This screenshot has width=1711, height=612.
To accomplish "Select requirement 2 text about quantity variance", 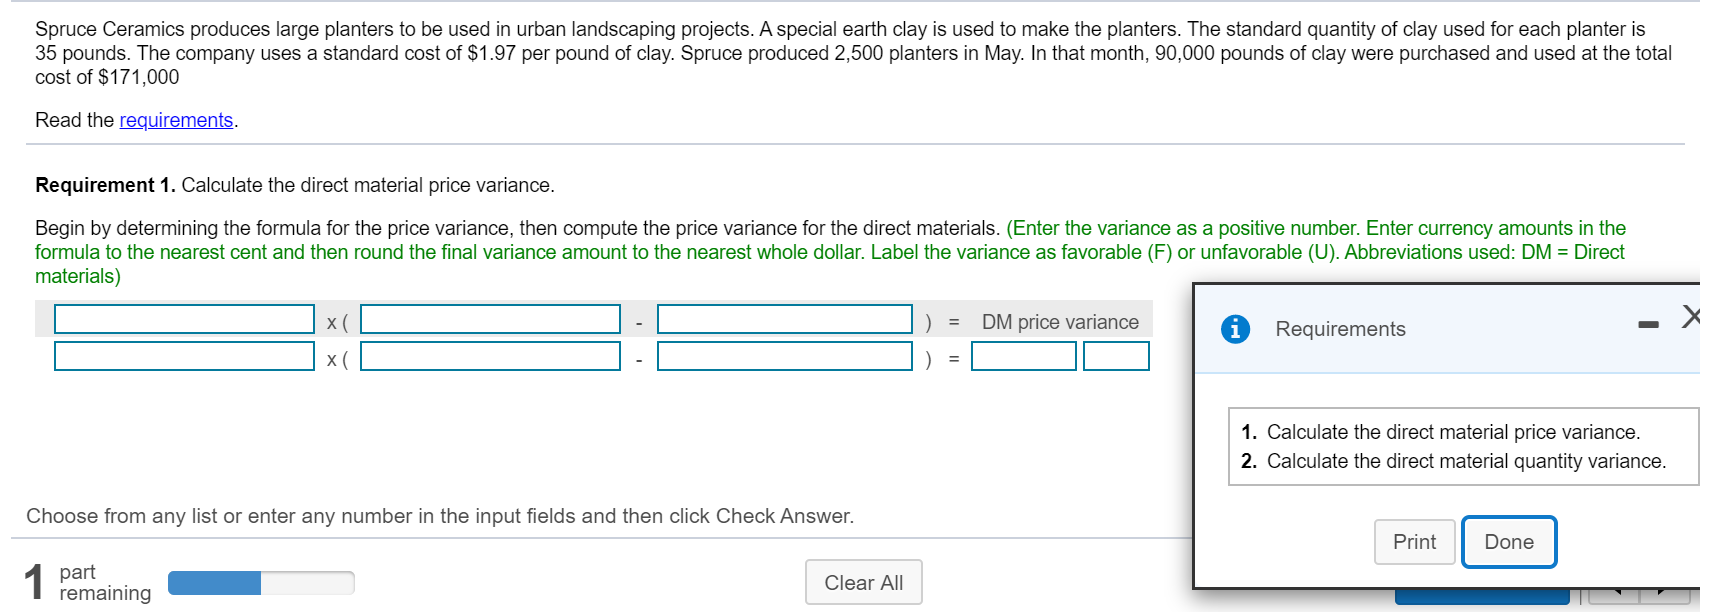I will pos(1465,461).
